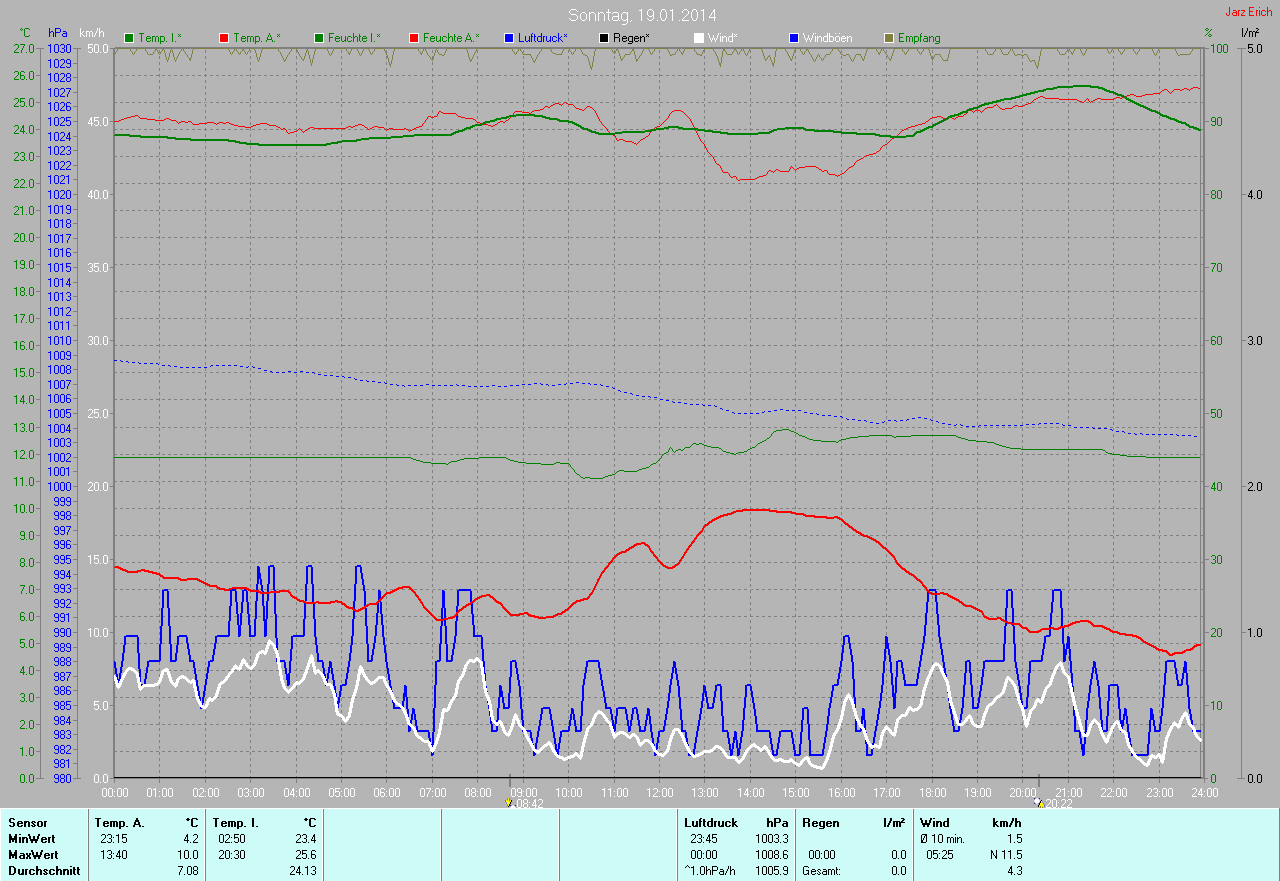Image resolution: width=1280 pixels, height=881 pixels.
Task: Click the outdoor maximum value 10.0
Action: [x=188, y=855]
